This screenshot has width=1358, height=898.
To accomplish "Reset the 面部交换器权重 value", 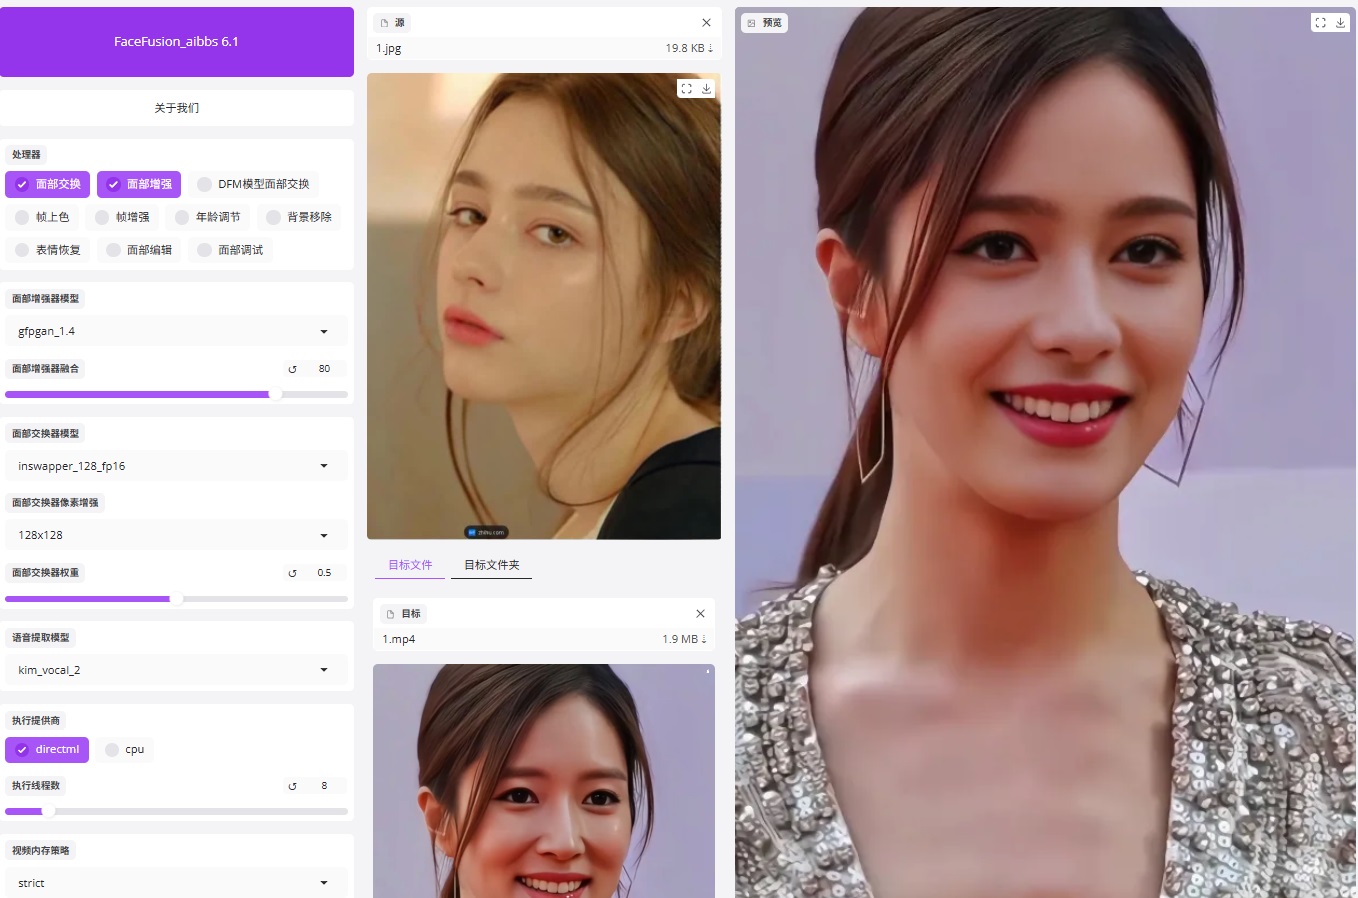I will (x=292, y=573).
